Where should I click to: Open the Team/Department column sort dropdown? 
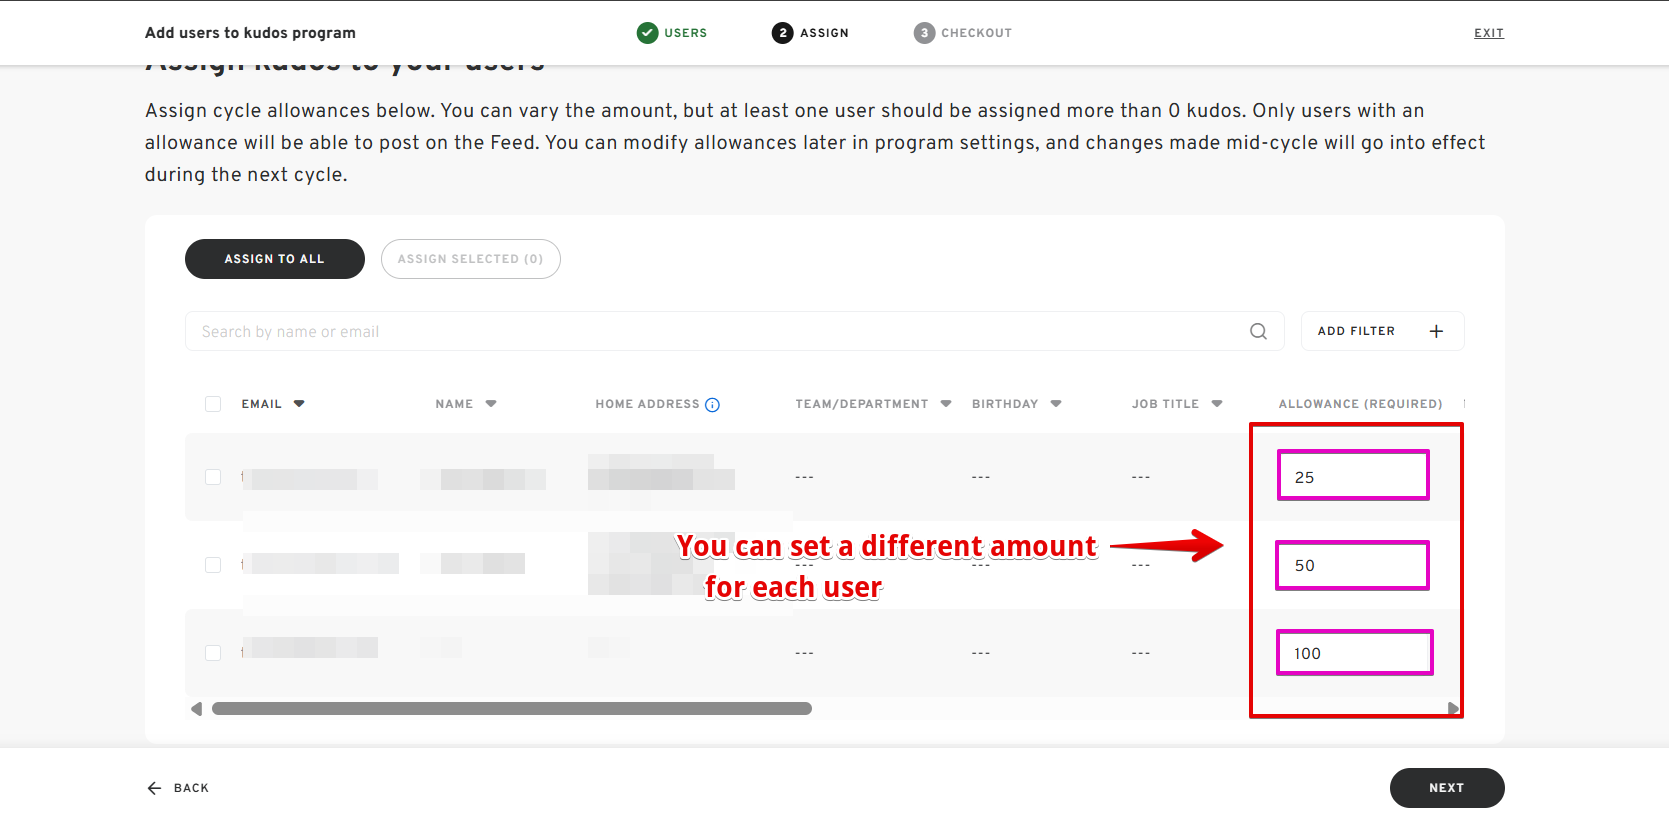click(x=946, y=404)
